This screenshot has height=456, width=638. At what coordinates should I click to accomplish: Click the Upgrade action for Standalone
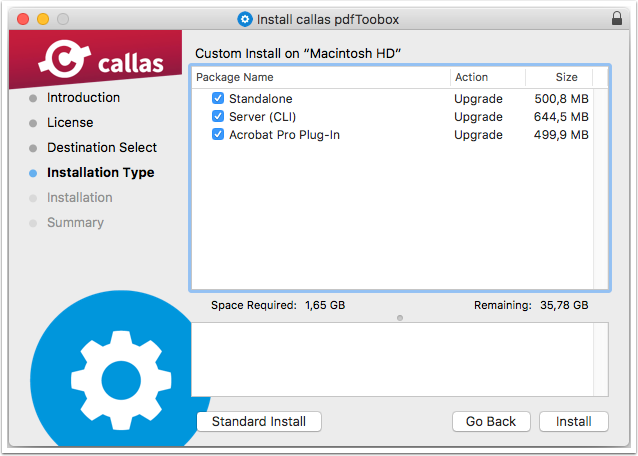[x=478, y=98]
